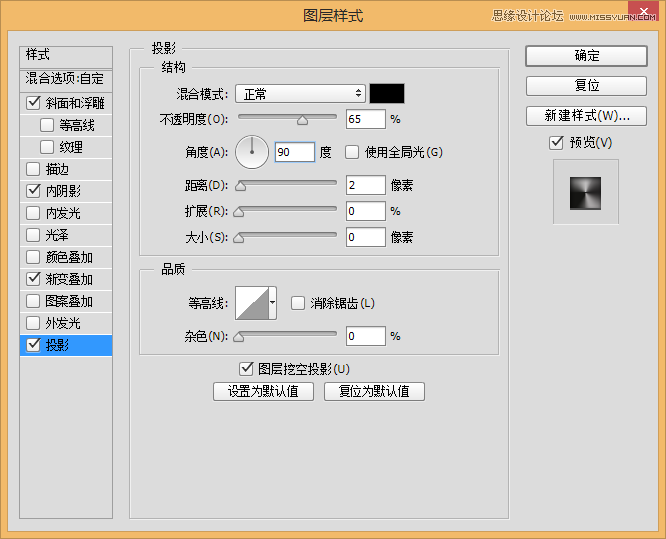Click the 不透明度 slider handle
The image size is (666, 539).
(x=302, y=120)
